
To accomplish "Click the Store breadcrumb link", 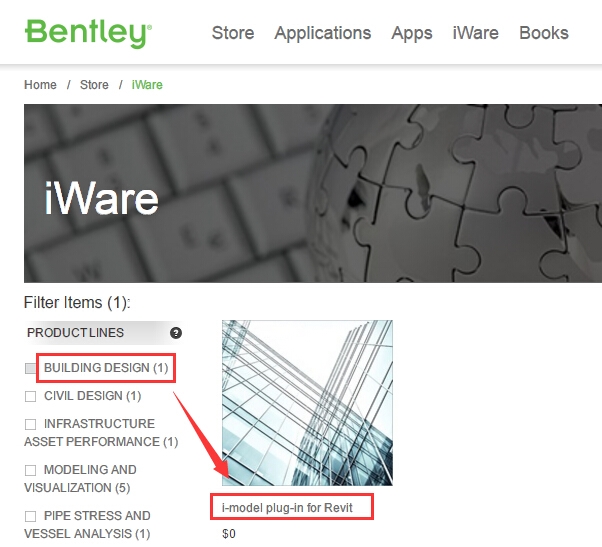I will point(94,84).
